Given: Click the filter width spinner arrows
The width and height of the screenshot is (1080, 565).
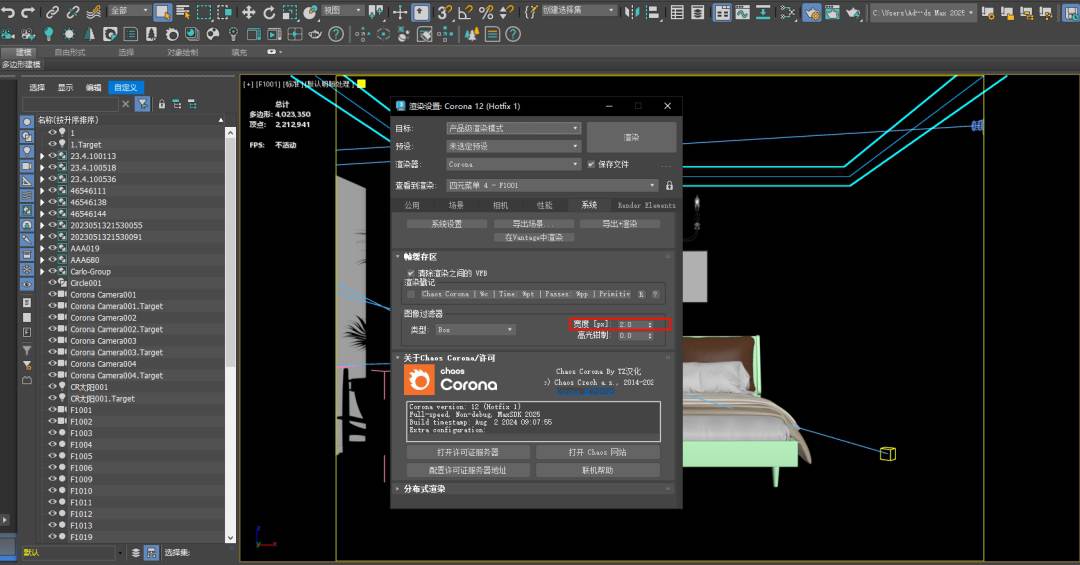Looking at the screenshot, I should [650, 325].
